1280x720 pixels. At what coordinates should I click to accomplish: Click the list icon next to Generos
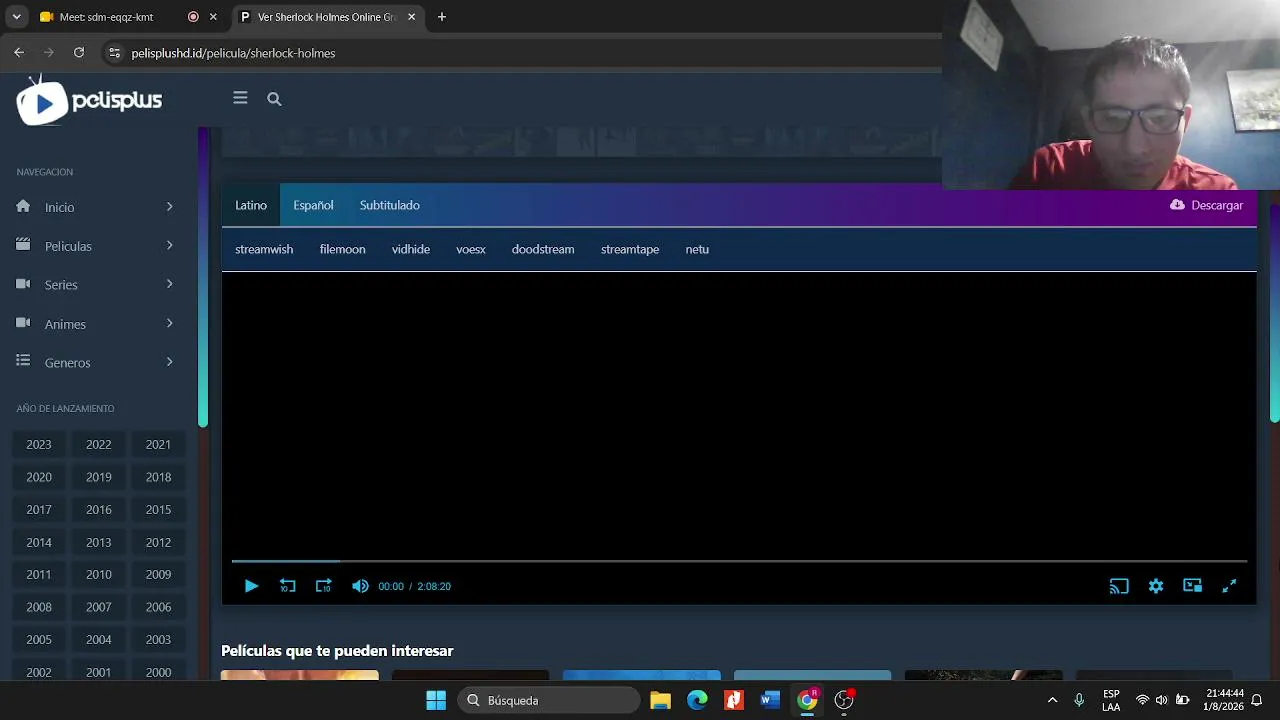tap(24, 362)
